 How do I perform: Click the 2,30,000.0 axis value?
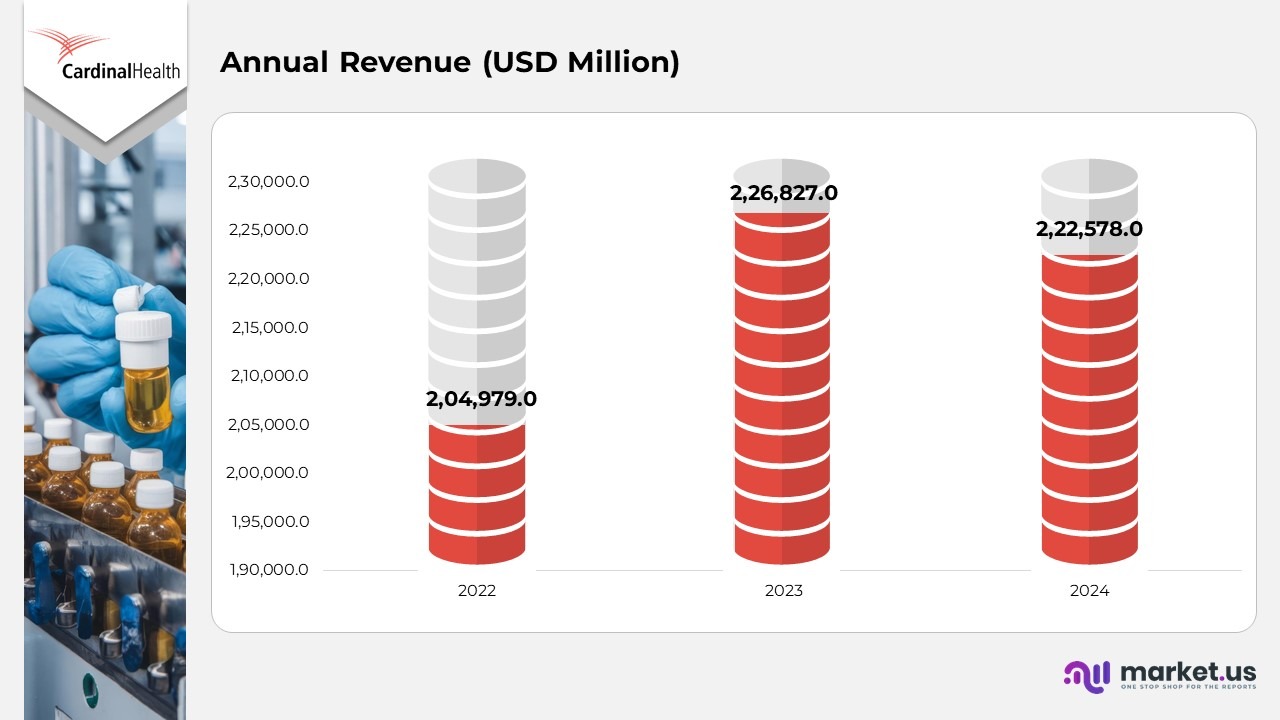[266, 181]
